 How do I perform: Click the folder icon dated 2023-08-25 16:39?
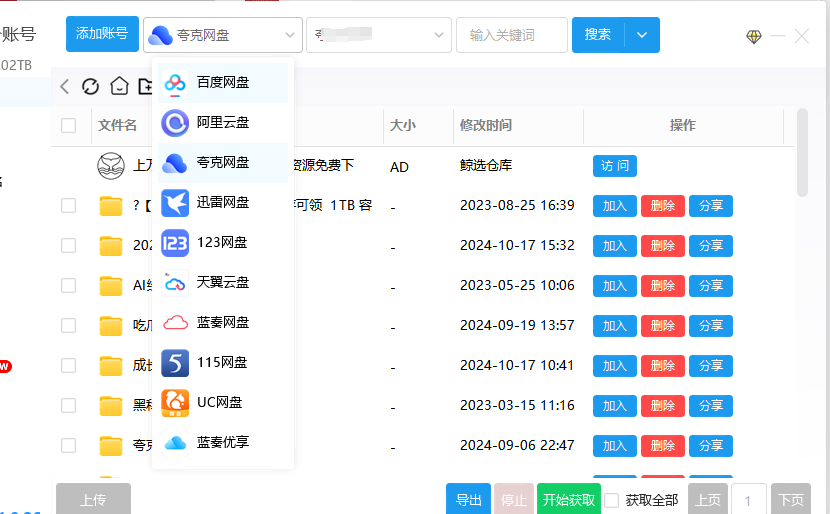(111, 206)
